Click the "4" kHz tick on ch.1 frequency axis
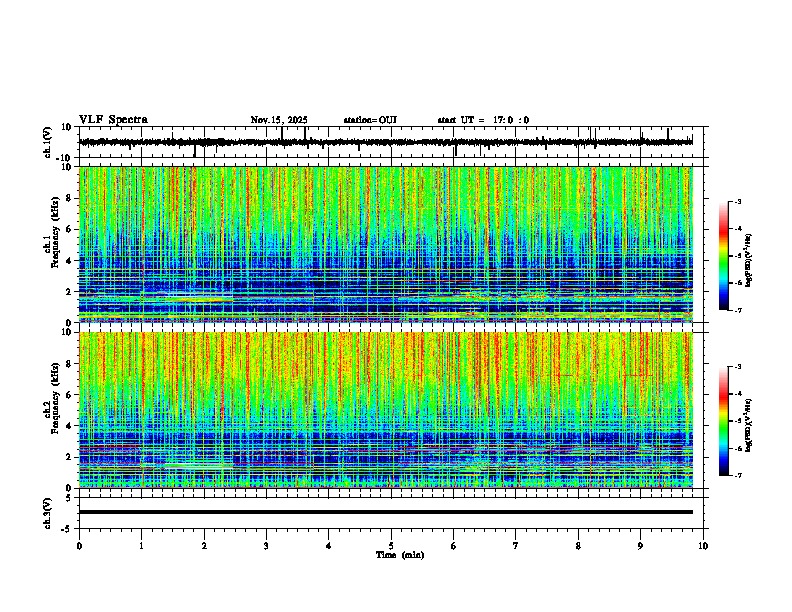792x612 pixels. [70, 261]
